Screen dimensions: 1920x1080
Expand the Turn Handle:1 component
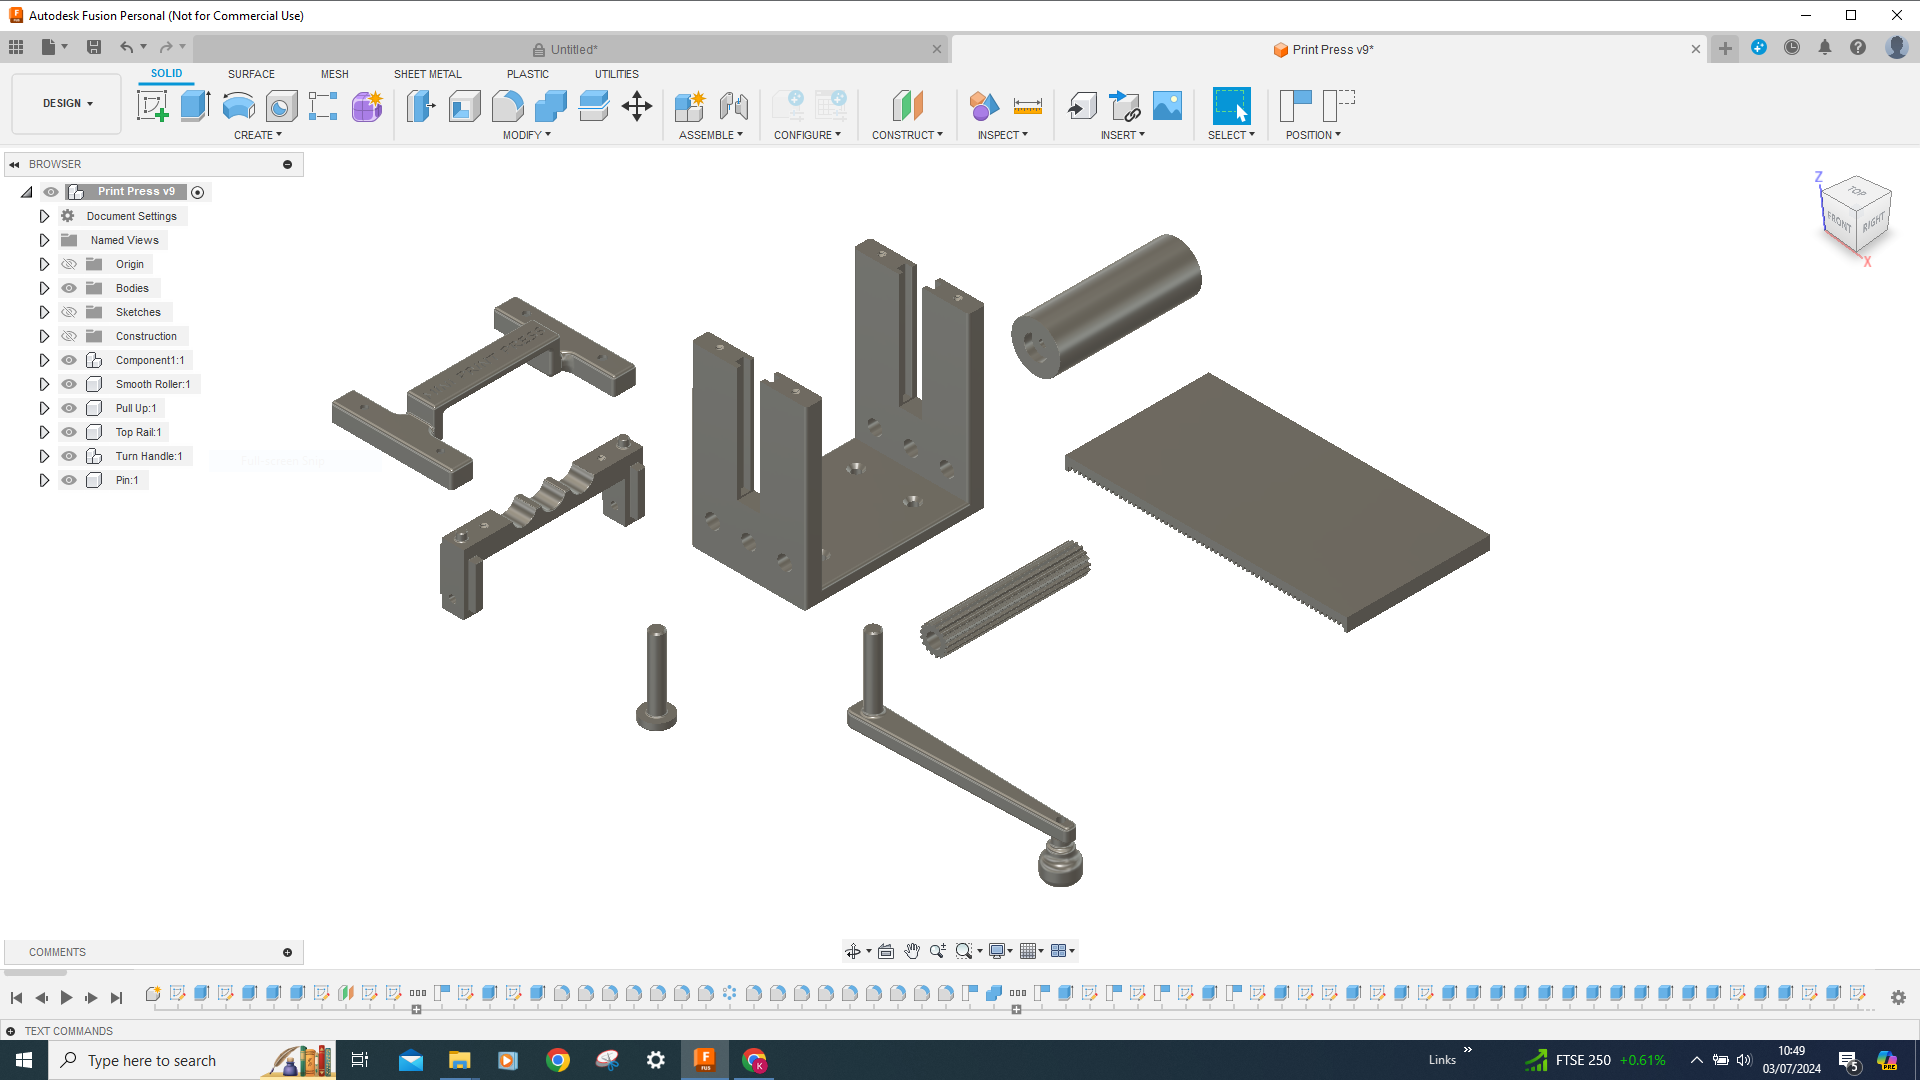click(x=44, y=456)
